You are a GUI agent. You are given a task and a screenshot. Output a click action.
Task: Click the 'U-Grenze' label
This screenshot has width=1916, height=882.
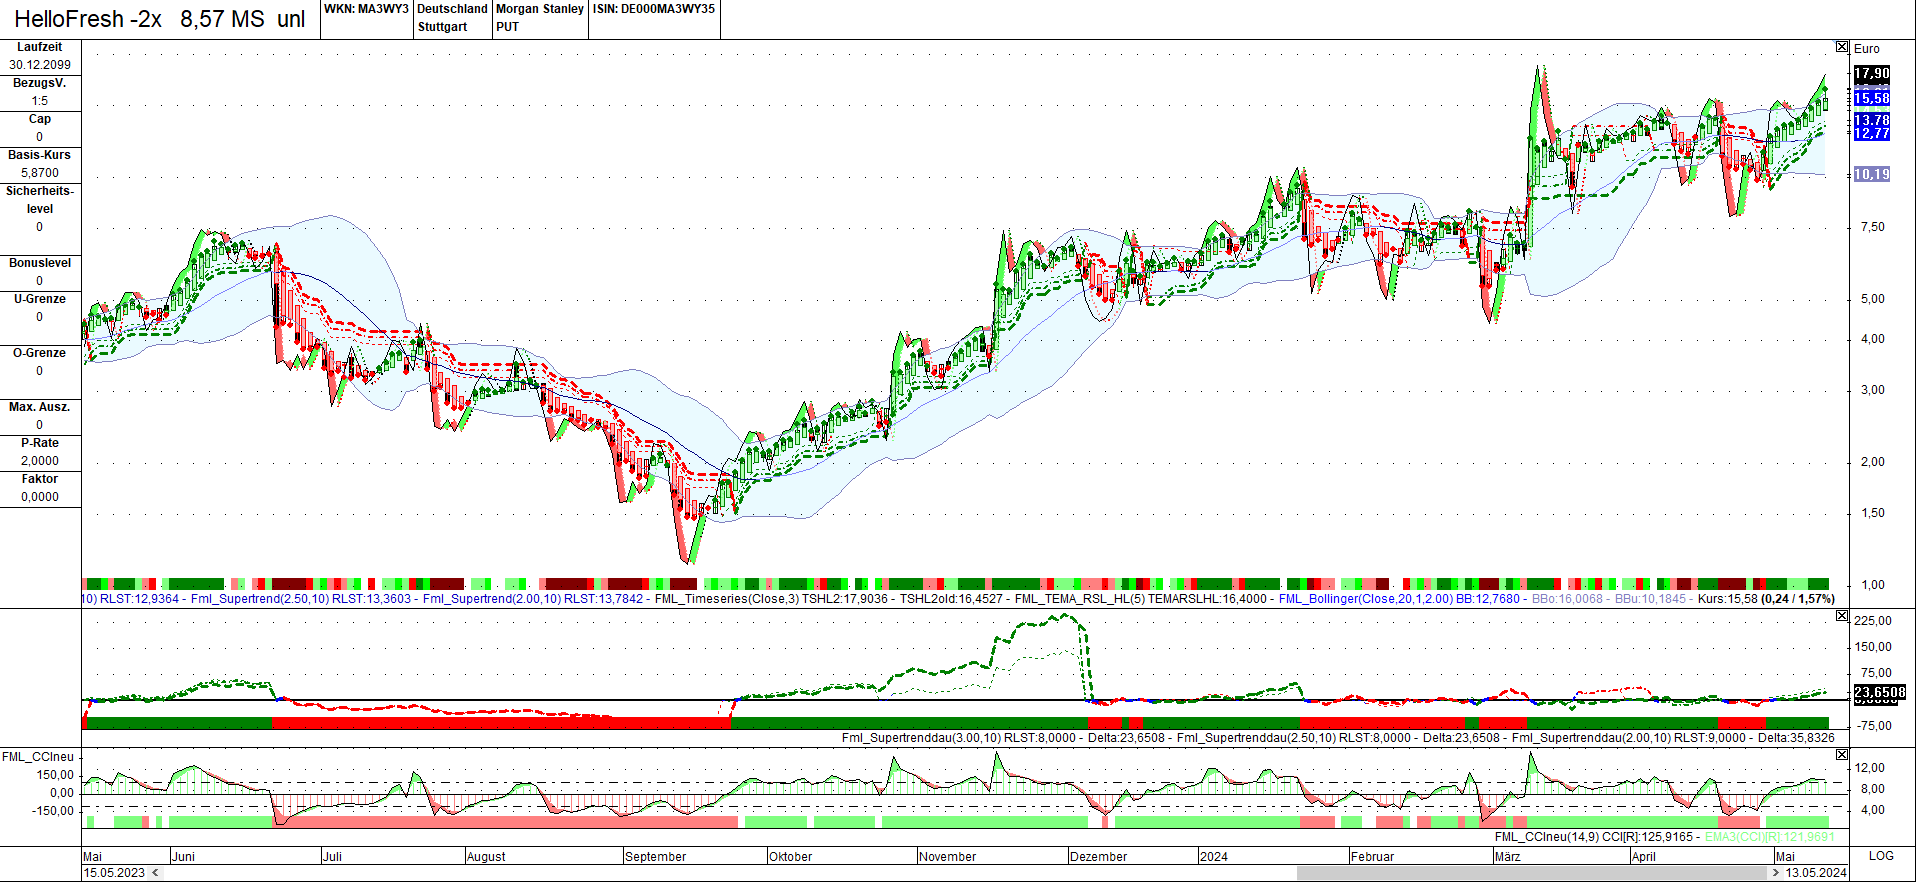pos(40,299)
